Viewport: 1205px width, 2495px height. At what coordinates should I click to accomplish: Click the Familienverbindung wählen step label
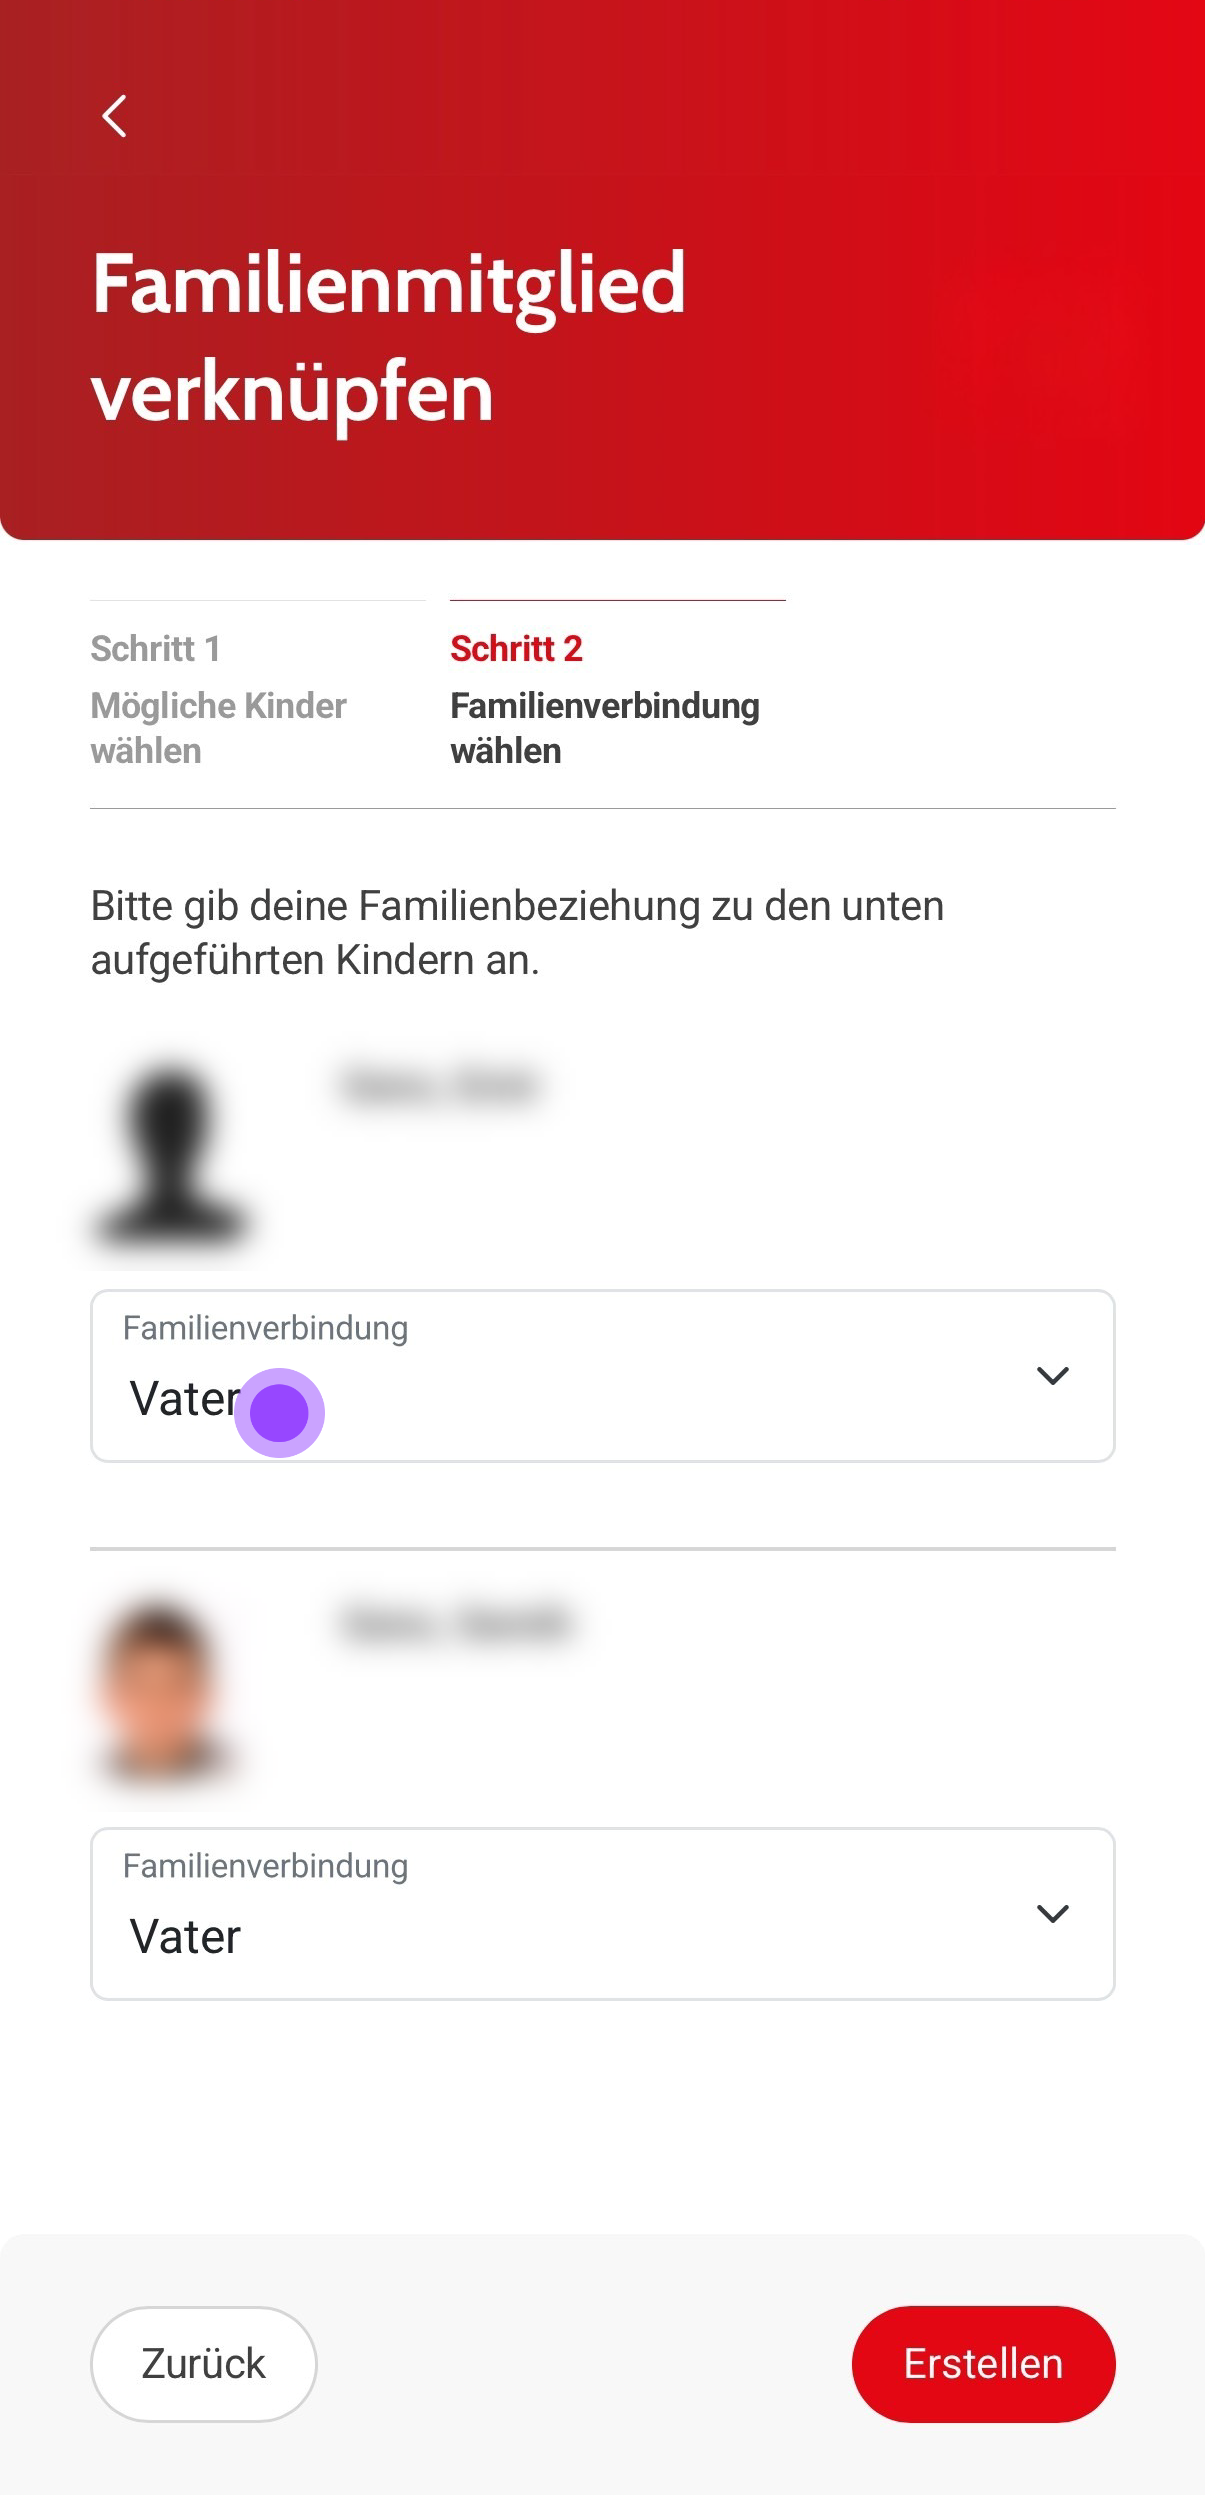point(604,728)
